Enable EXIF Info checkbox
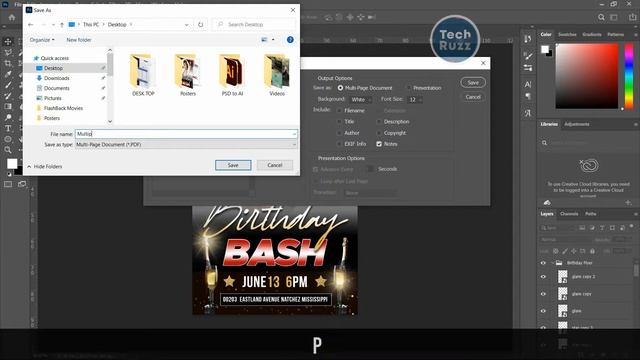Image resolution: width=640 pixels, height=360 pixels. click(x=339, y=144)
